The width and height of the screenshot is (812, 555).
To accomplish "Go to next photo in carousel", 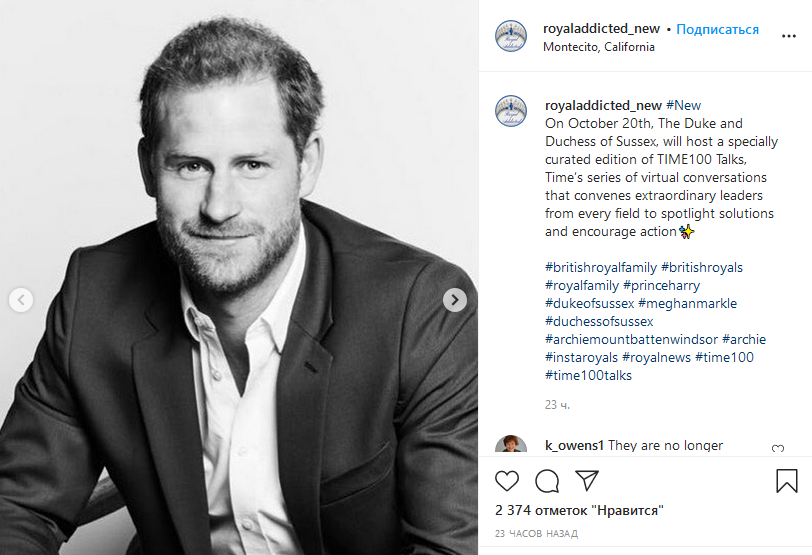I will [455, 299].
